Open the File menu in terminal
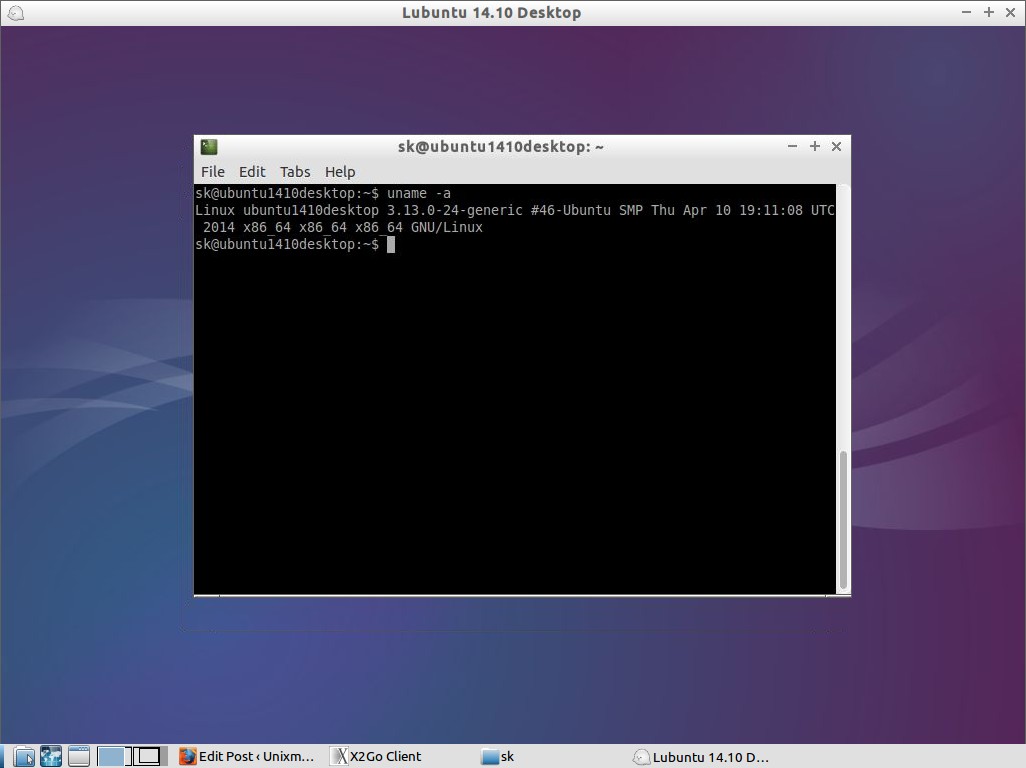1026x768 pixels. pos(213,172)
